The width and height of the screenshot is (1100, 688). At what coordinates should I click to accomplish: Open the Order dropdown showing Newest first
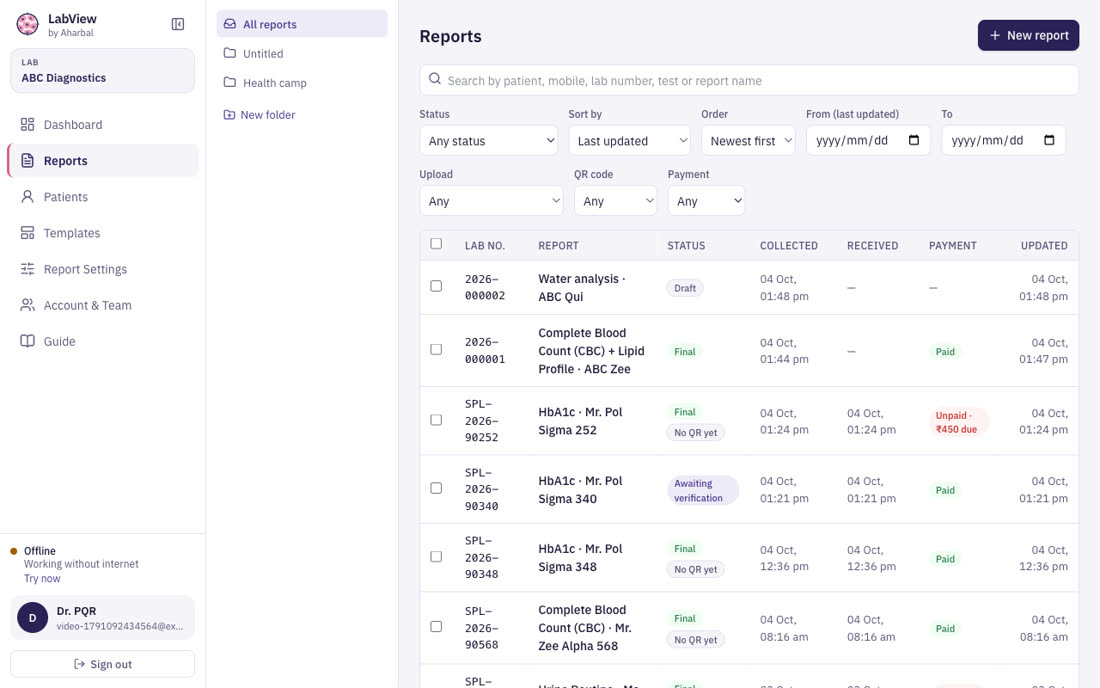(x=749, y=141)
